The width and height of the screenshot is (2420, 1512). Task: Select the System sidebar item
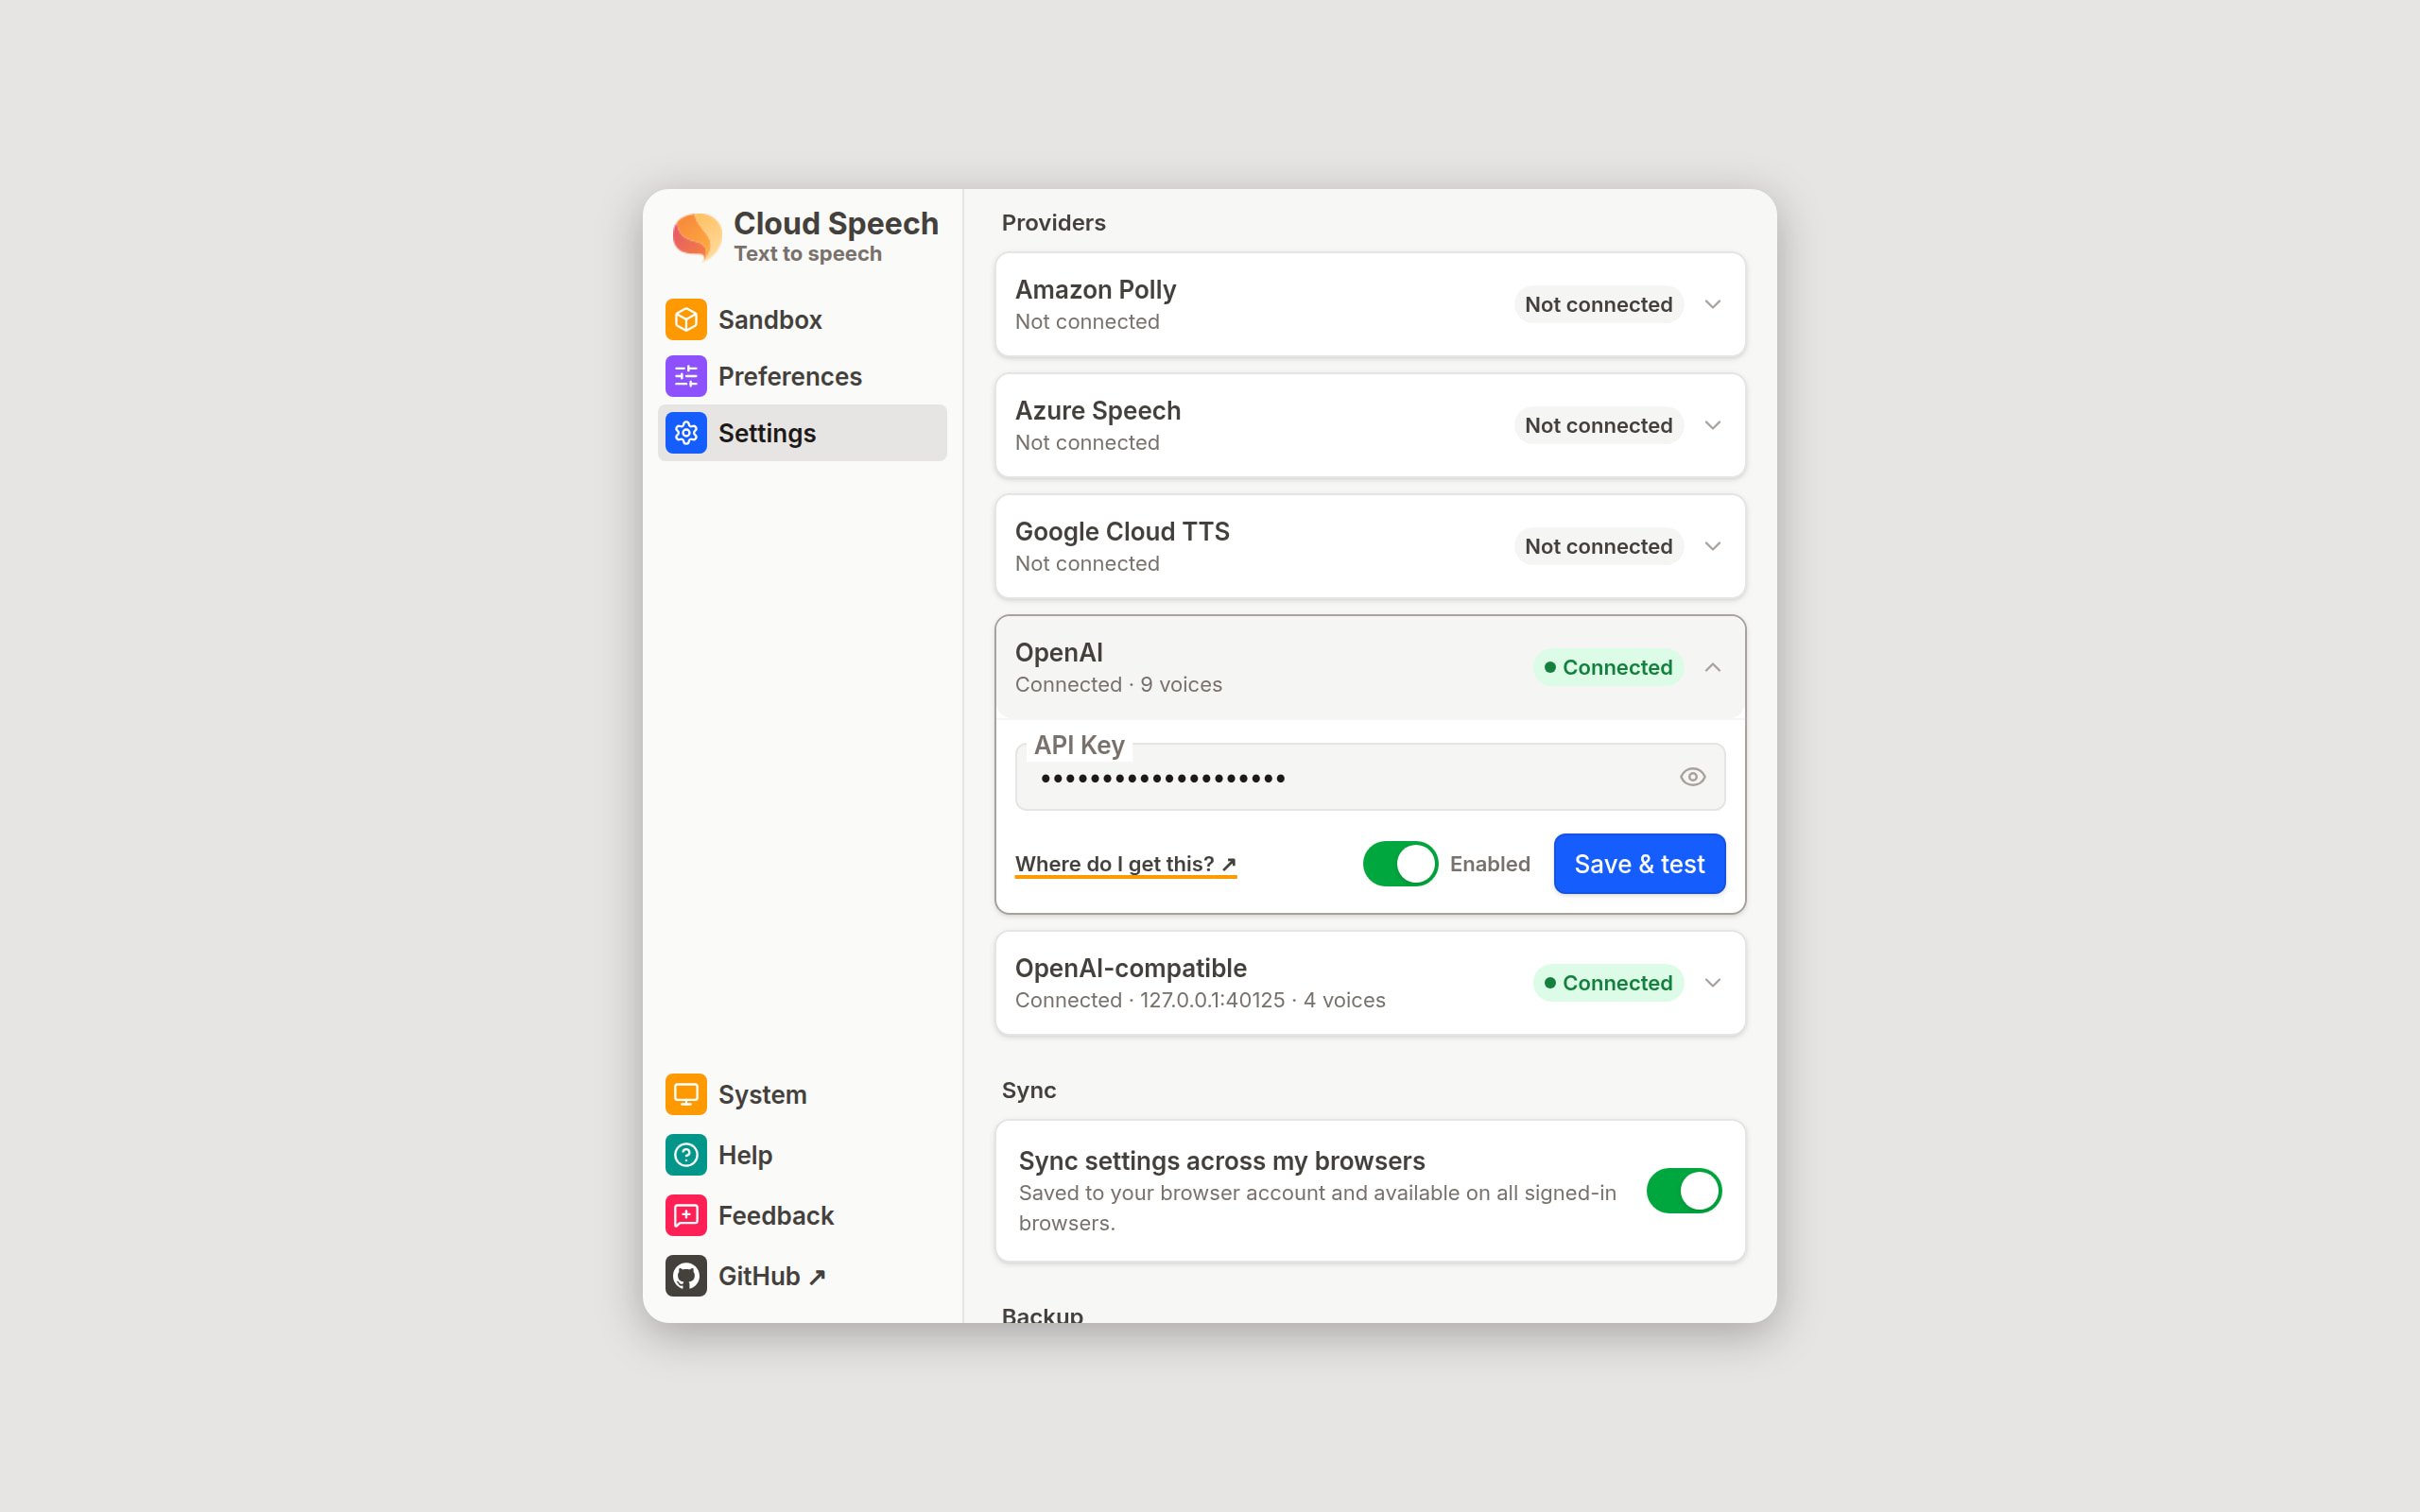[x=802, y=1094]
